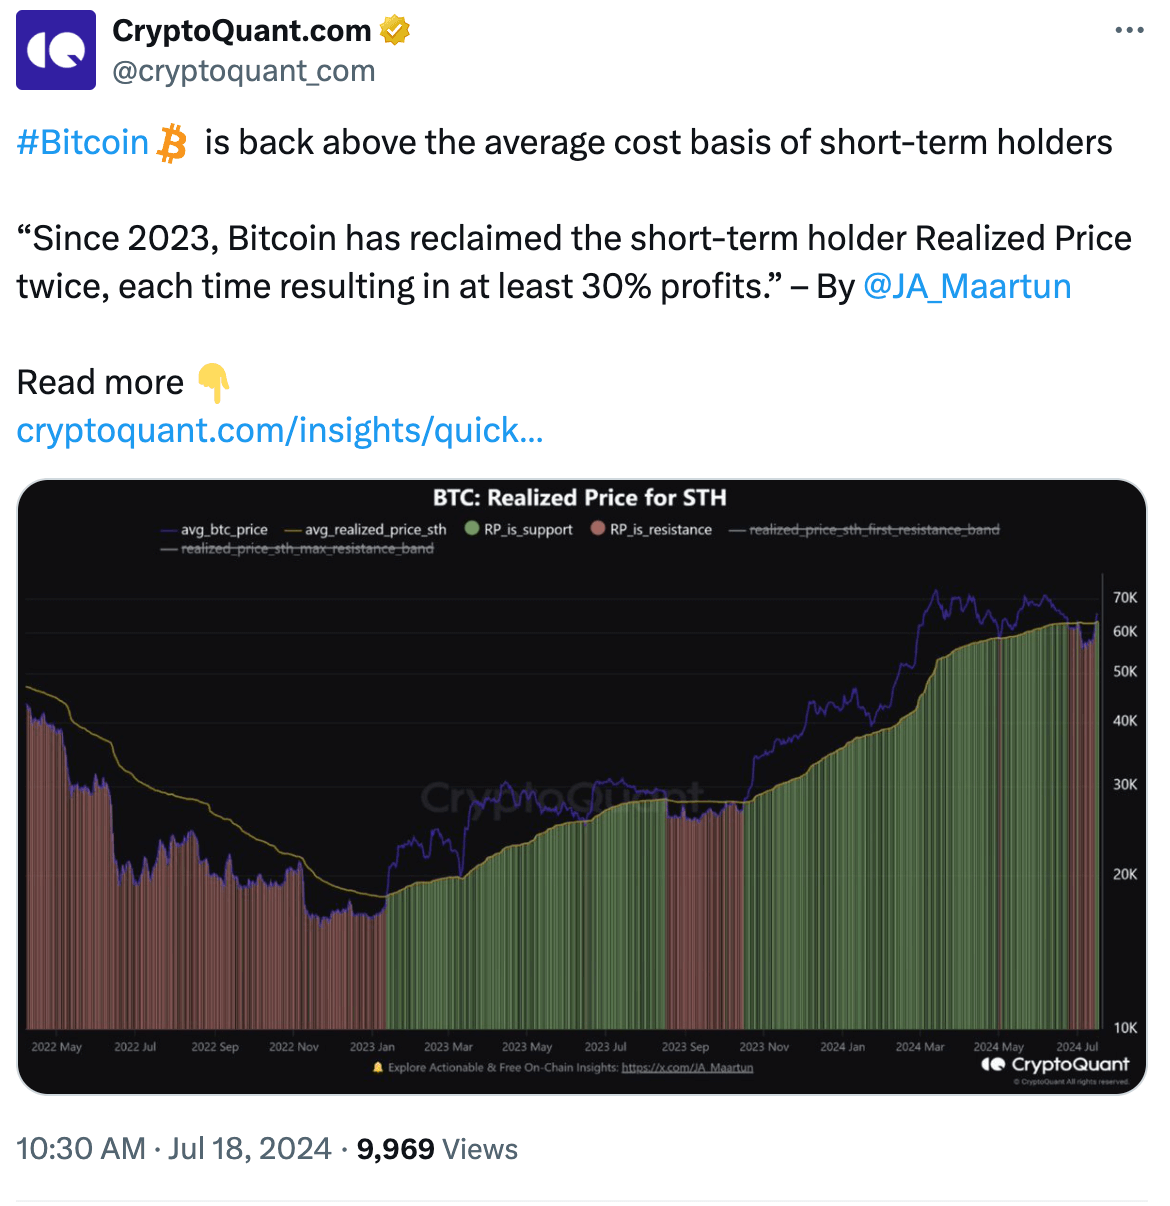Toggle the avg_btc_price legend entry
This screenshot has width=1170, height=1206.
[222, 529]
